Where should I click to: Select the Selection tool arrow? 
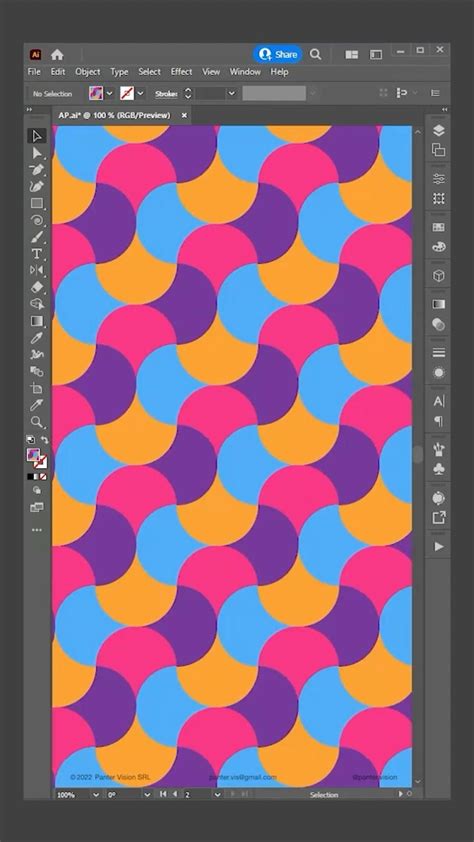click(x=37, y=136)
